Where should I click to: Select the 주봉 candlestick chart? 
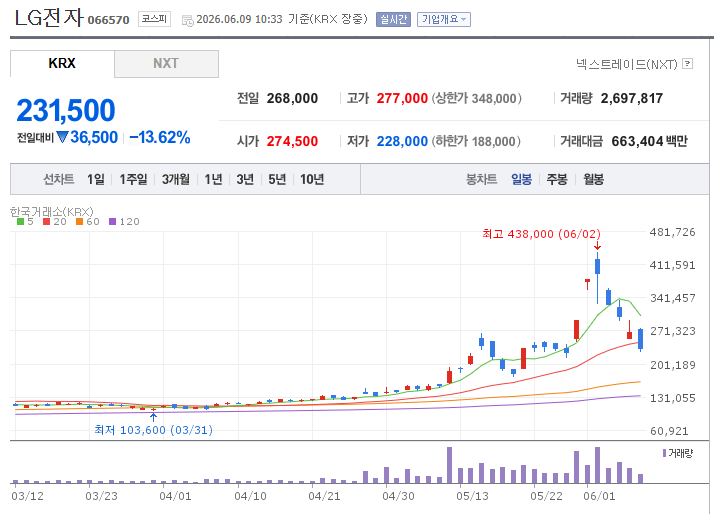tap(557, 179)
